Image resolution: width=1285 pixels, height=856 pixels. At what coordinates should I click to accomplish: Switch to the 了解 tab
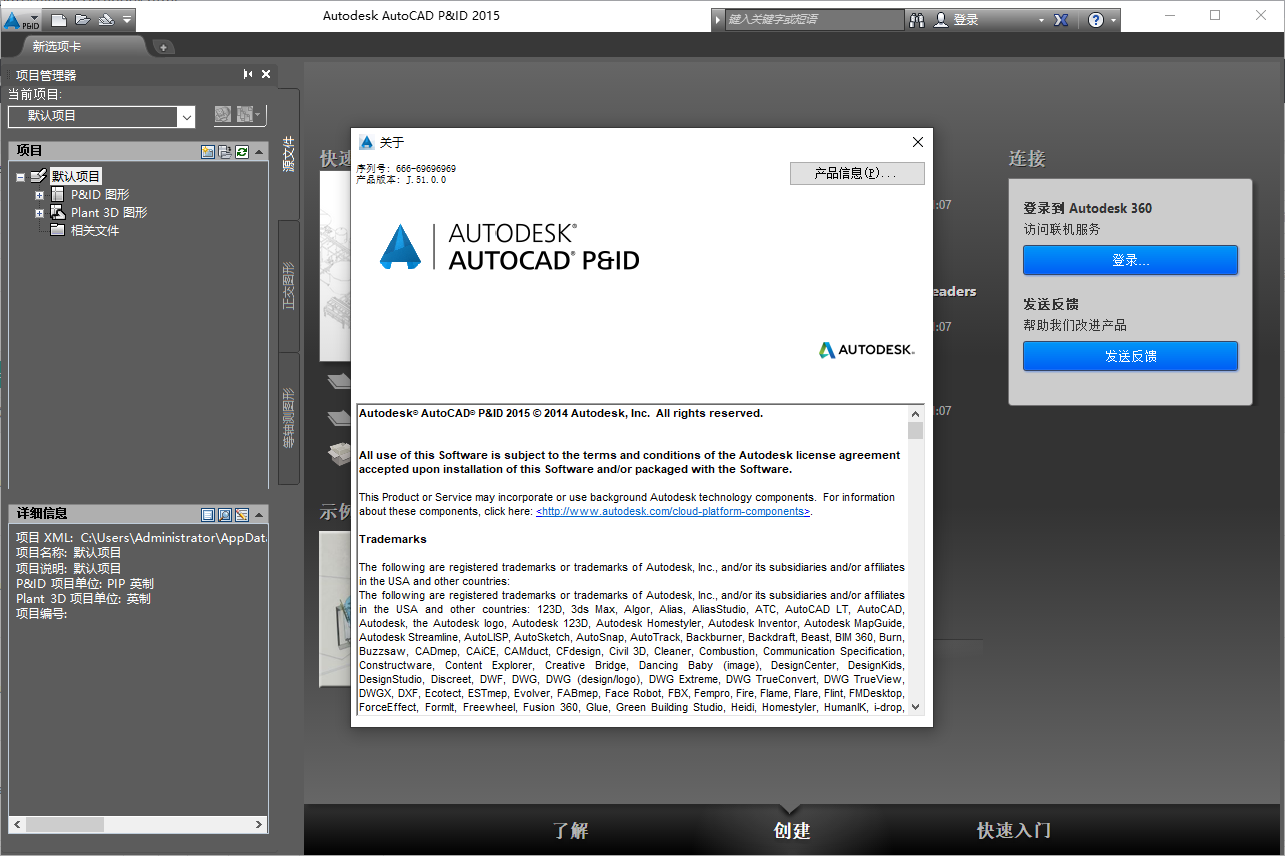570,830
